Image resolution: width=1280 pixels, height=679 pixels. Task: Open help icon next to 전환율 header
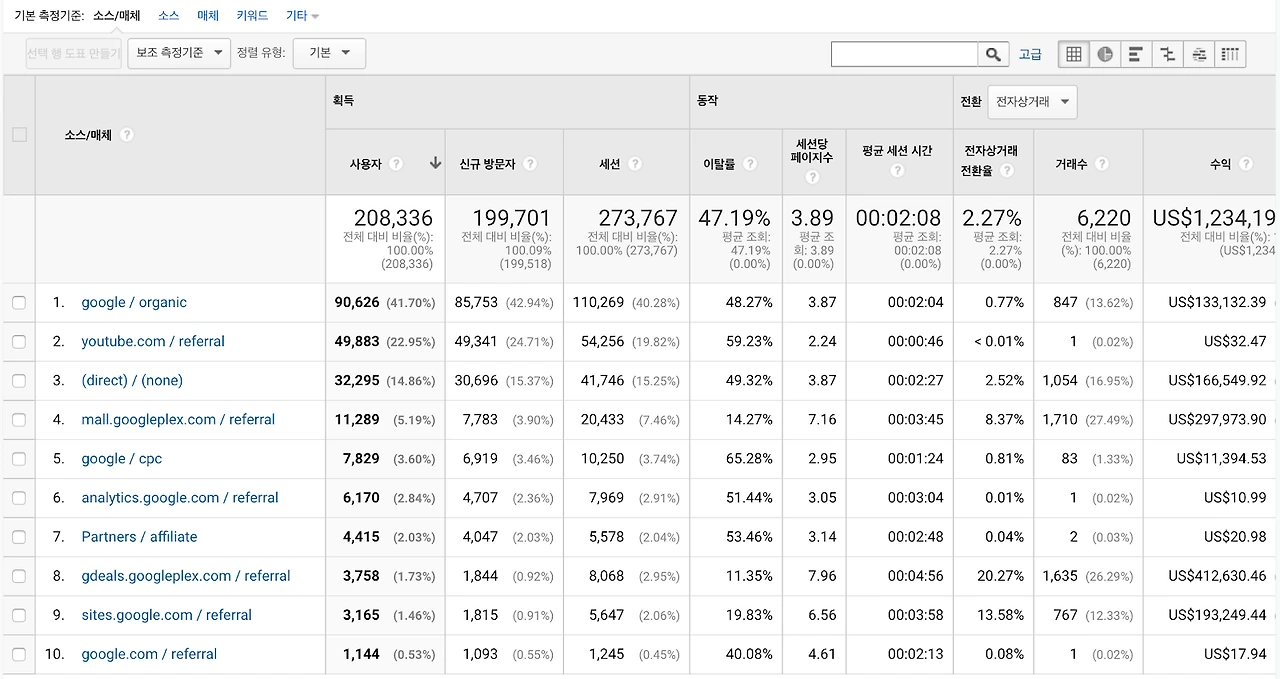coord(1007,171)
